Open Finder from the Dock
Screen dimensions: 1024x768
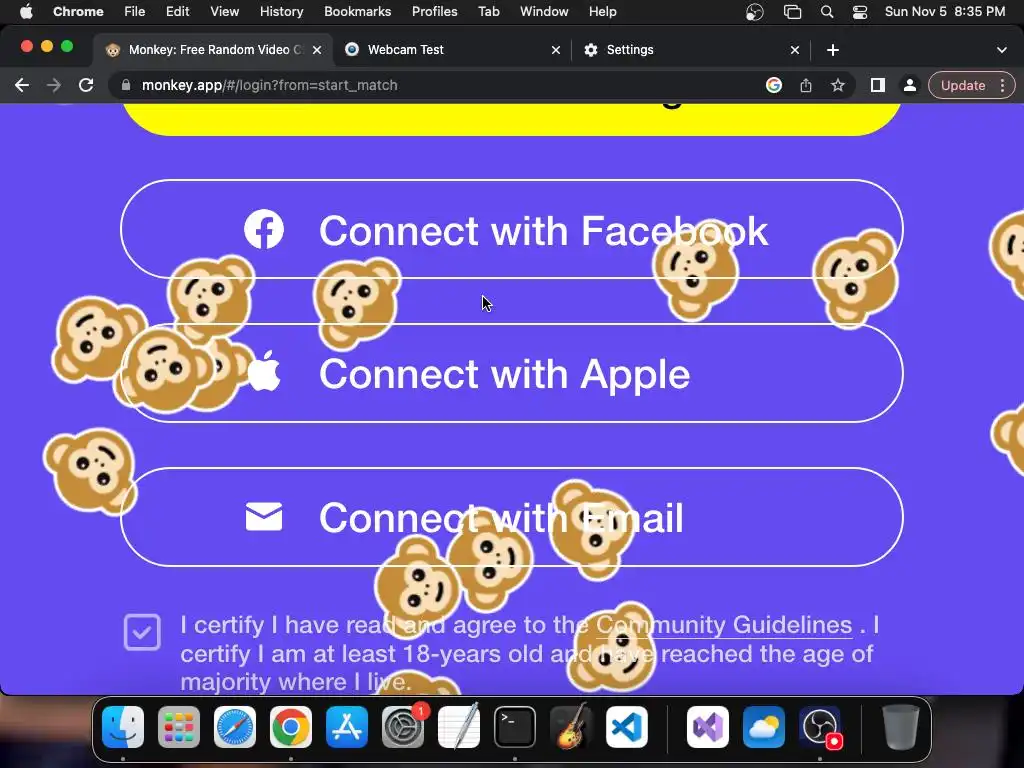click(x=123, y=727)
